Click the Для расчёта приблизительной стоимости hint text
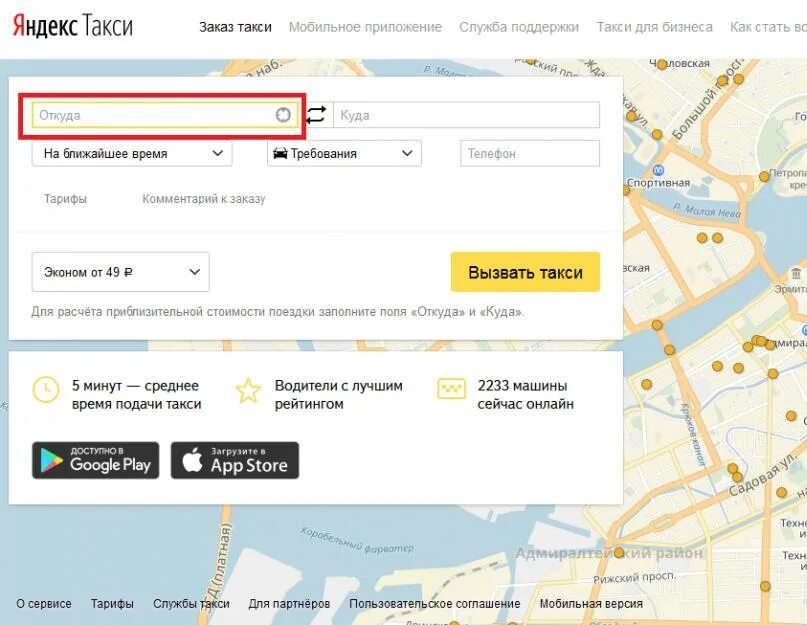Image resolution: width=807 pixels, height=625 pixels. 278,311
